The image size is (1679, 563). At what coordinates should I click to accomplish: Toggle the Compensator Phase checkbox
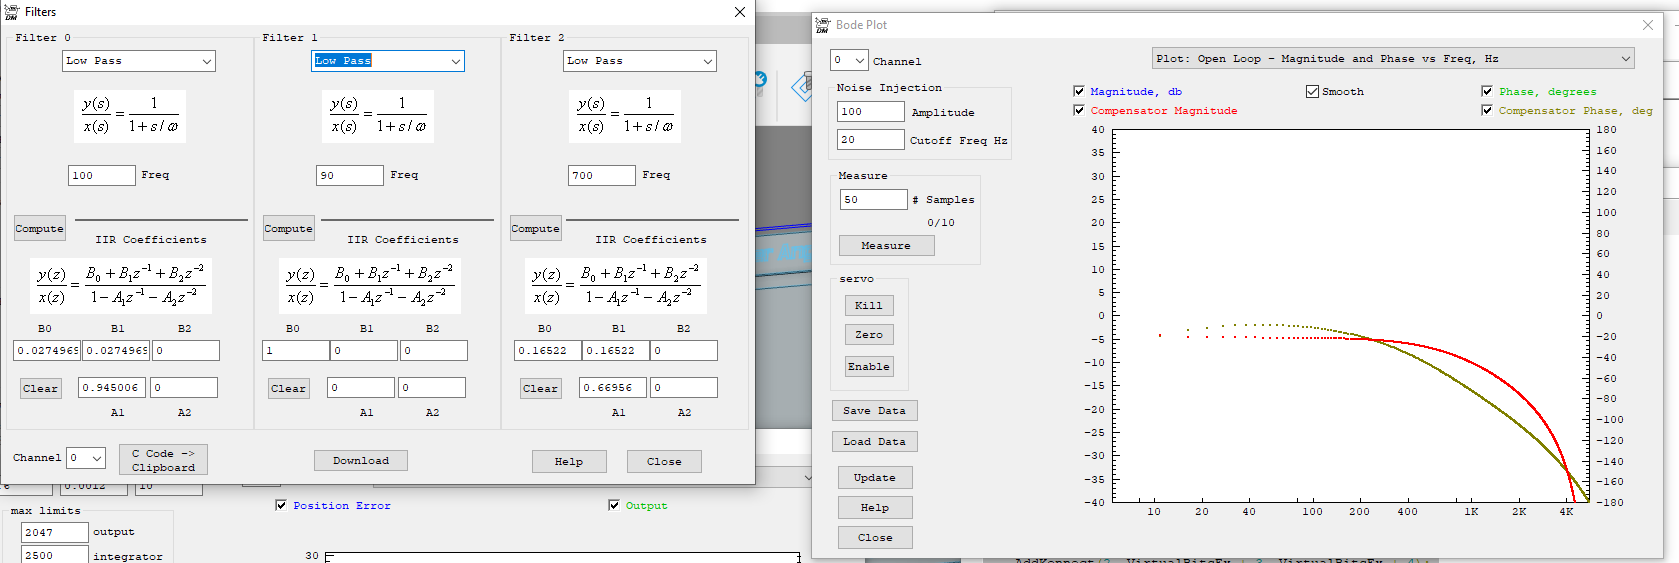(x=1487, y=110)
